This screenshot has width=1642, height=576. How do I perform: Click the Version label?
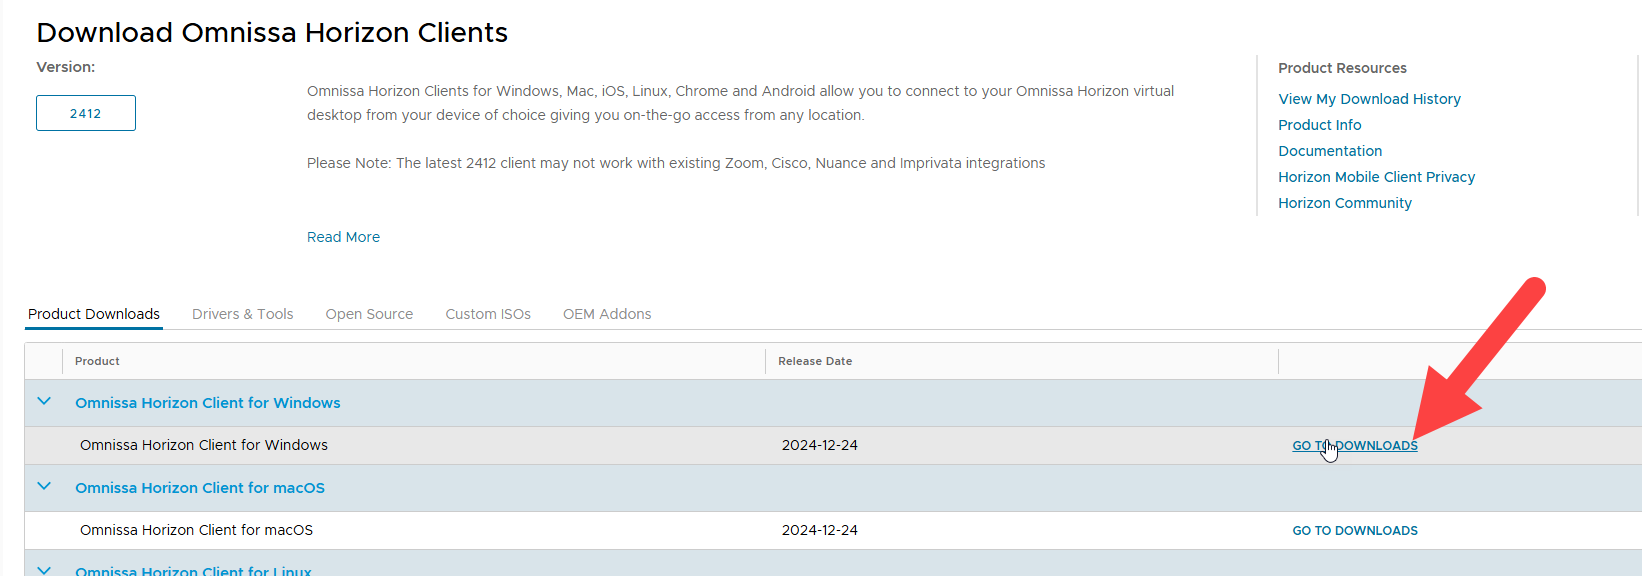[66, 67]
